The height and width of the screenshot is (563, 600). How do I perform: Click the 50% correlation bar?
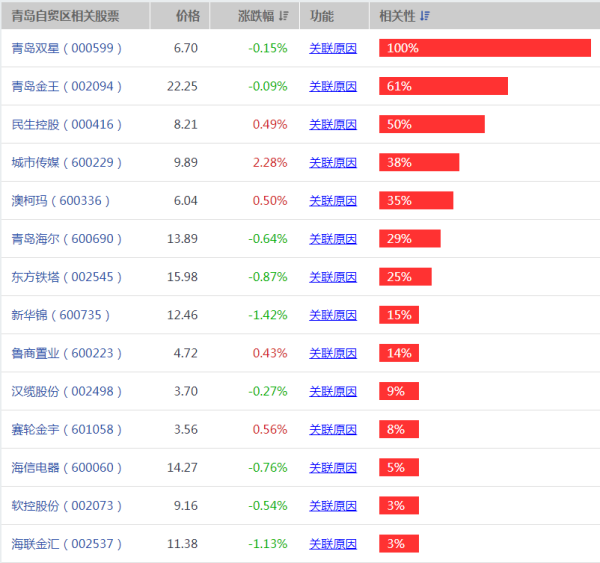tap(432, 124)
